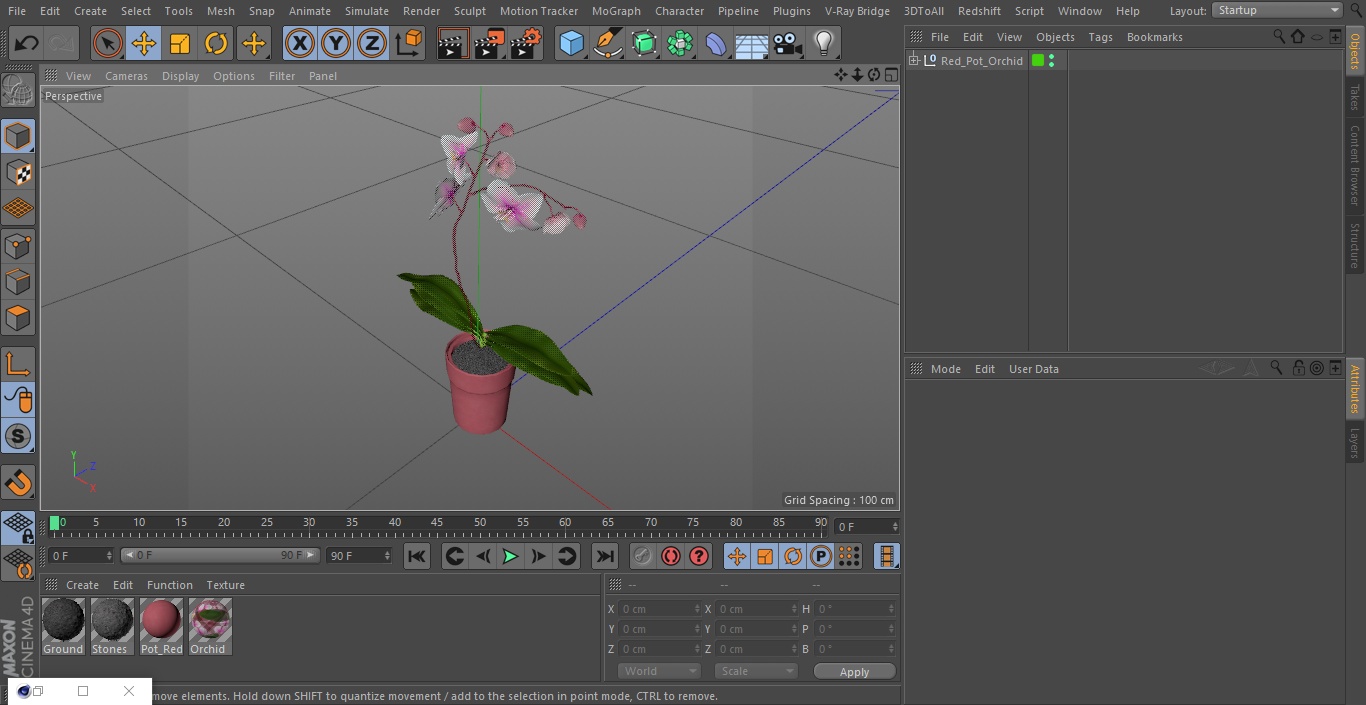Switch to Model mode
This screenshot has height=705, width=1366.
pyautogui.click(x=18, y=136)
